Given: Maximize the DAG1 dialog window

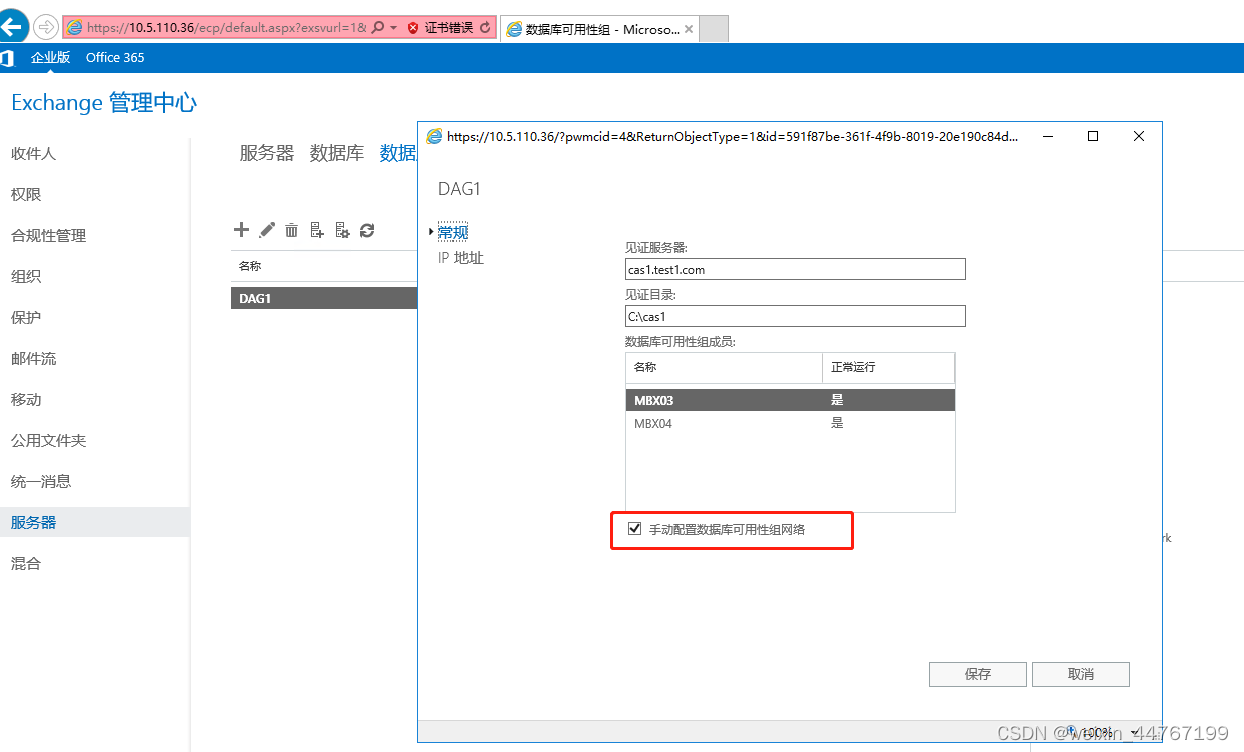Looking at the screenshot, I should click(1093, 136).
